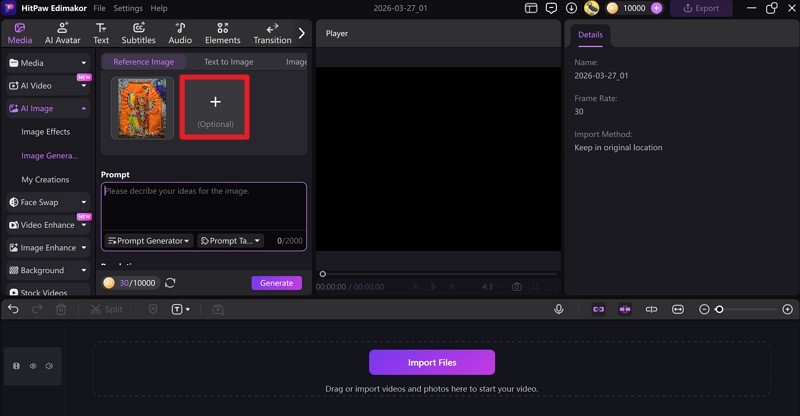Click the undo arrow in timeline toolbar
Image resolution: width=800 pixels, height=416 pixels.
(x=13, y=310)
